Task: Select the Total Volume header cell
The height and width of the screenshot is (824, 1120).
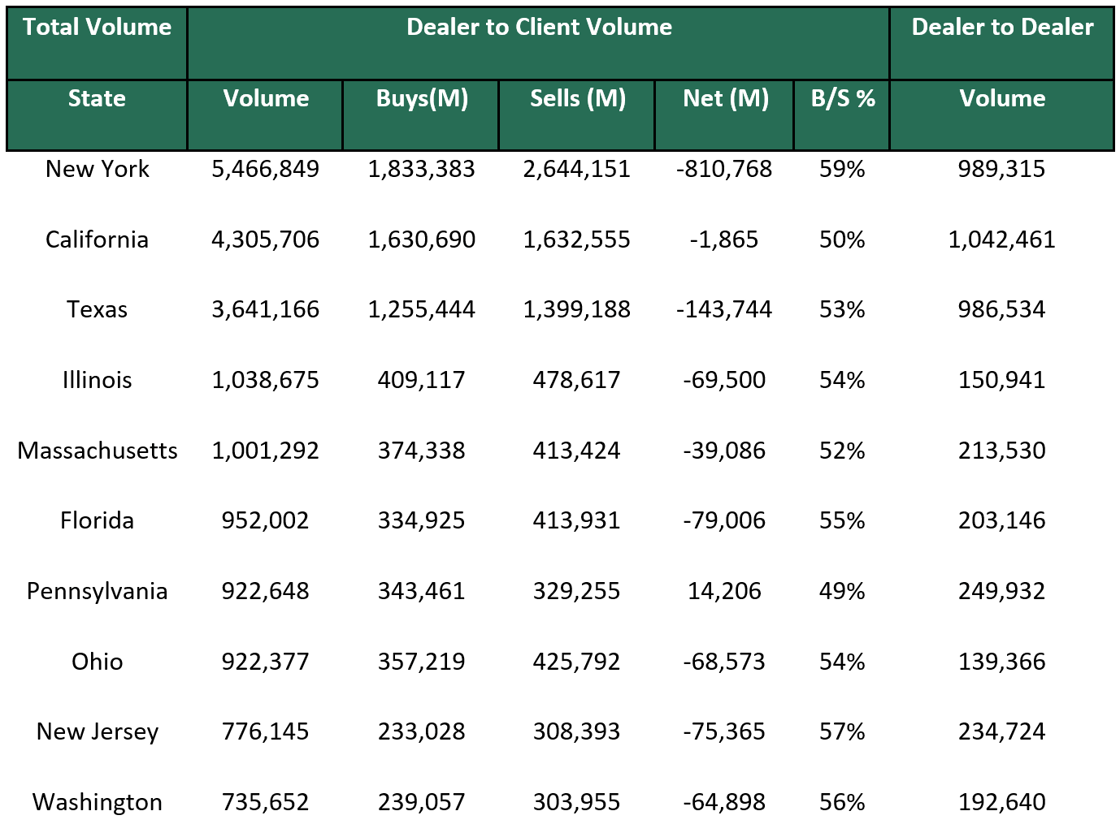Action: [96, 27]
